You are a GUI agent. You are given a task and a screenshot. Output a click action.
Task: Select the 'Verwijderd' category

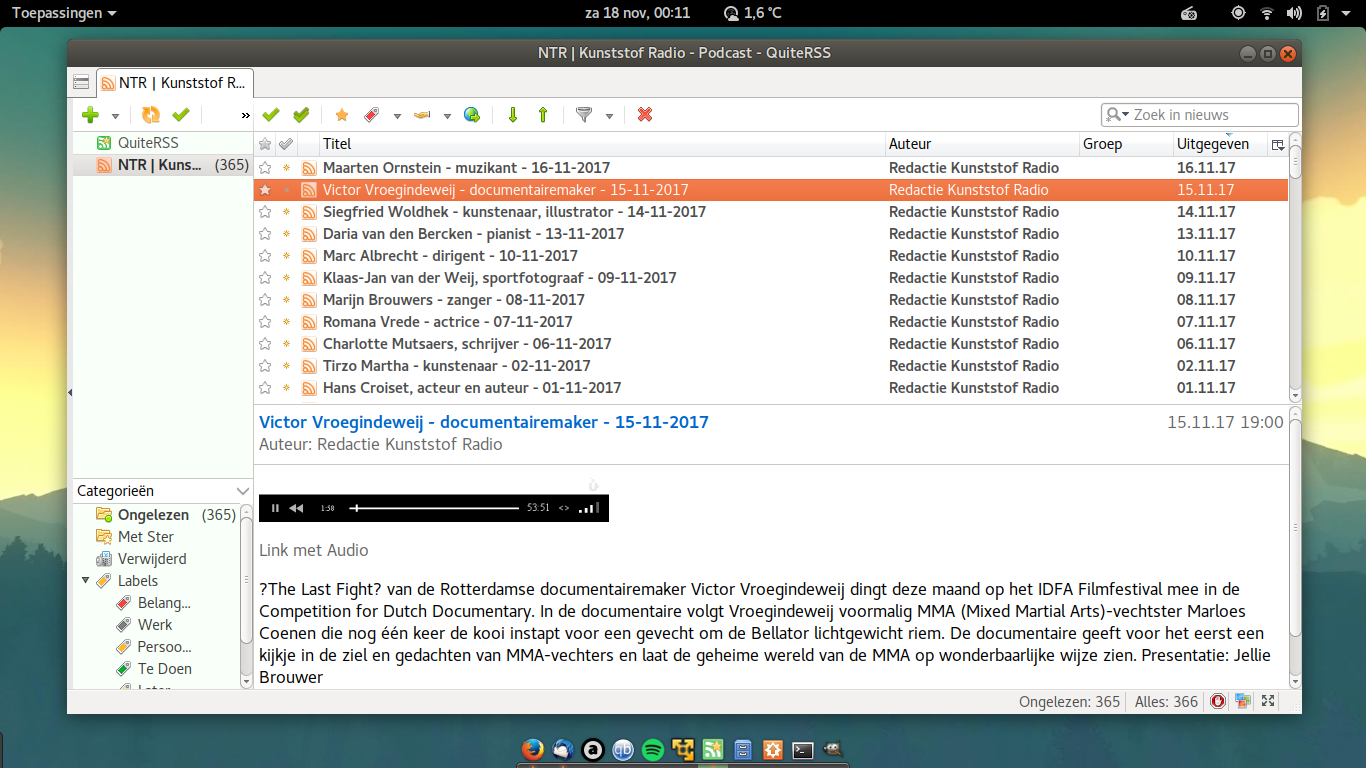[x=152, y=559]
